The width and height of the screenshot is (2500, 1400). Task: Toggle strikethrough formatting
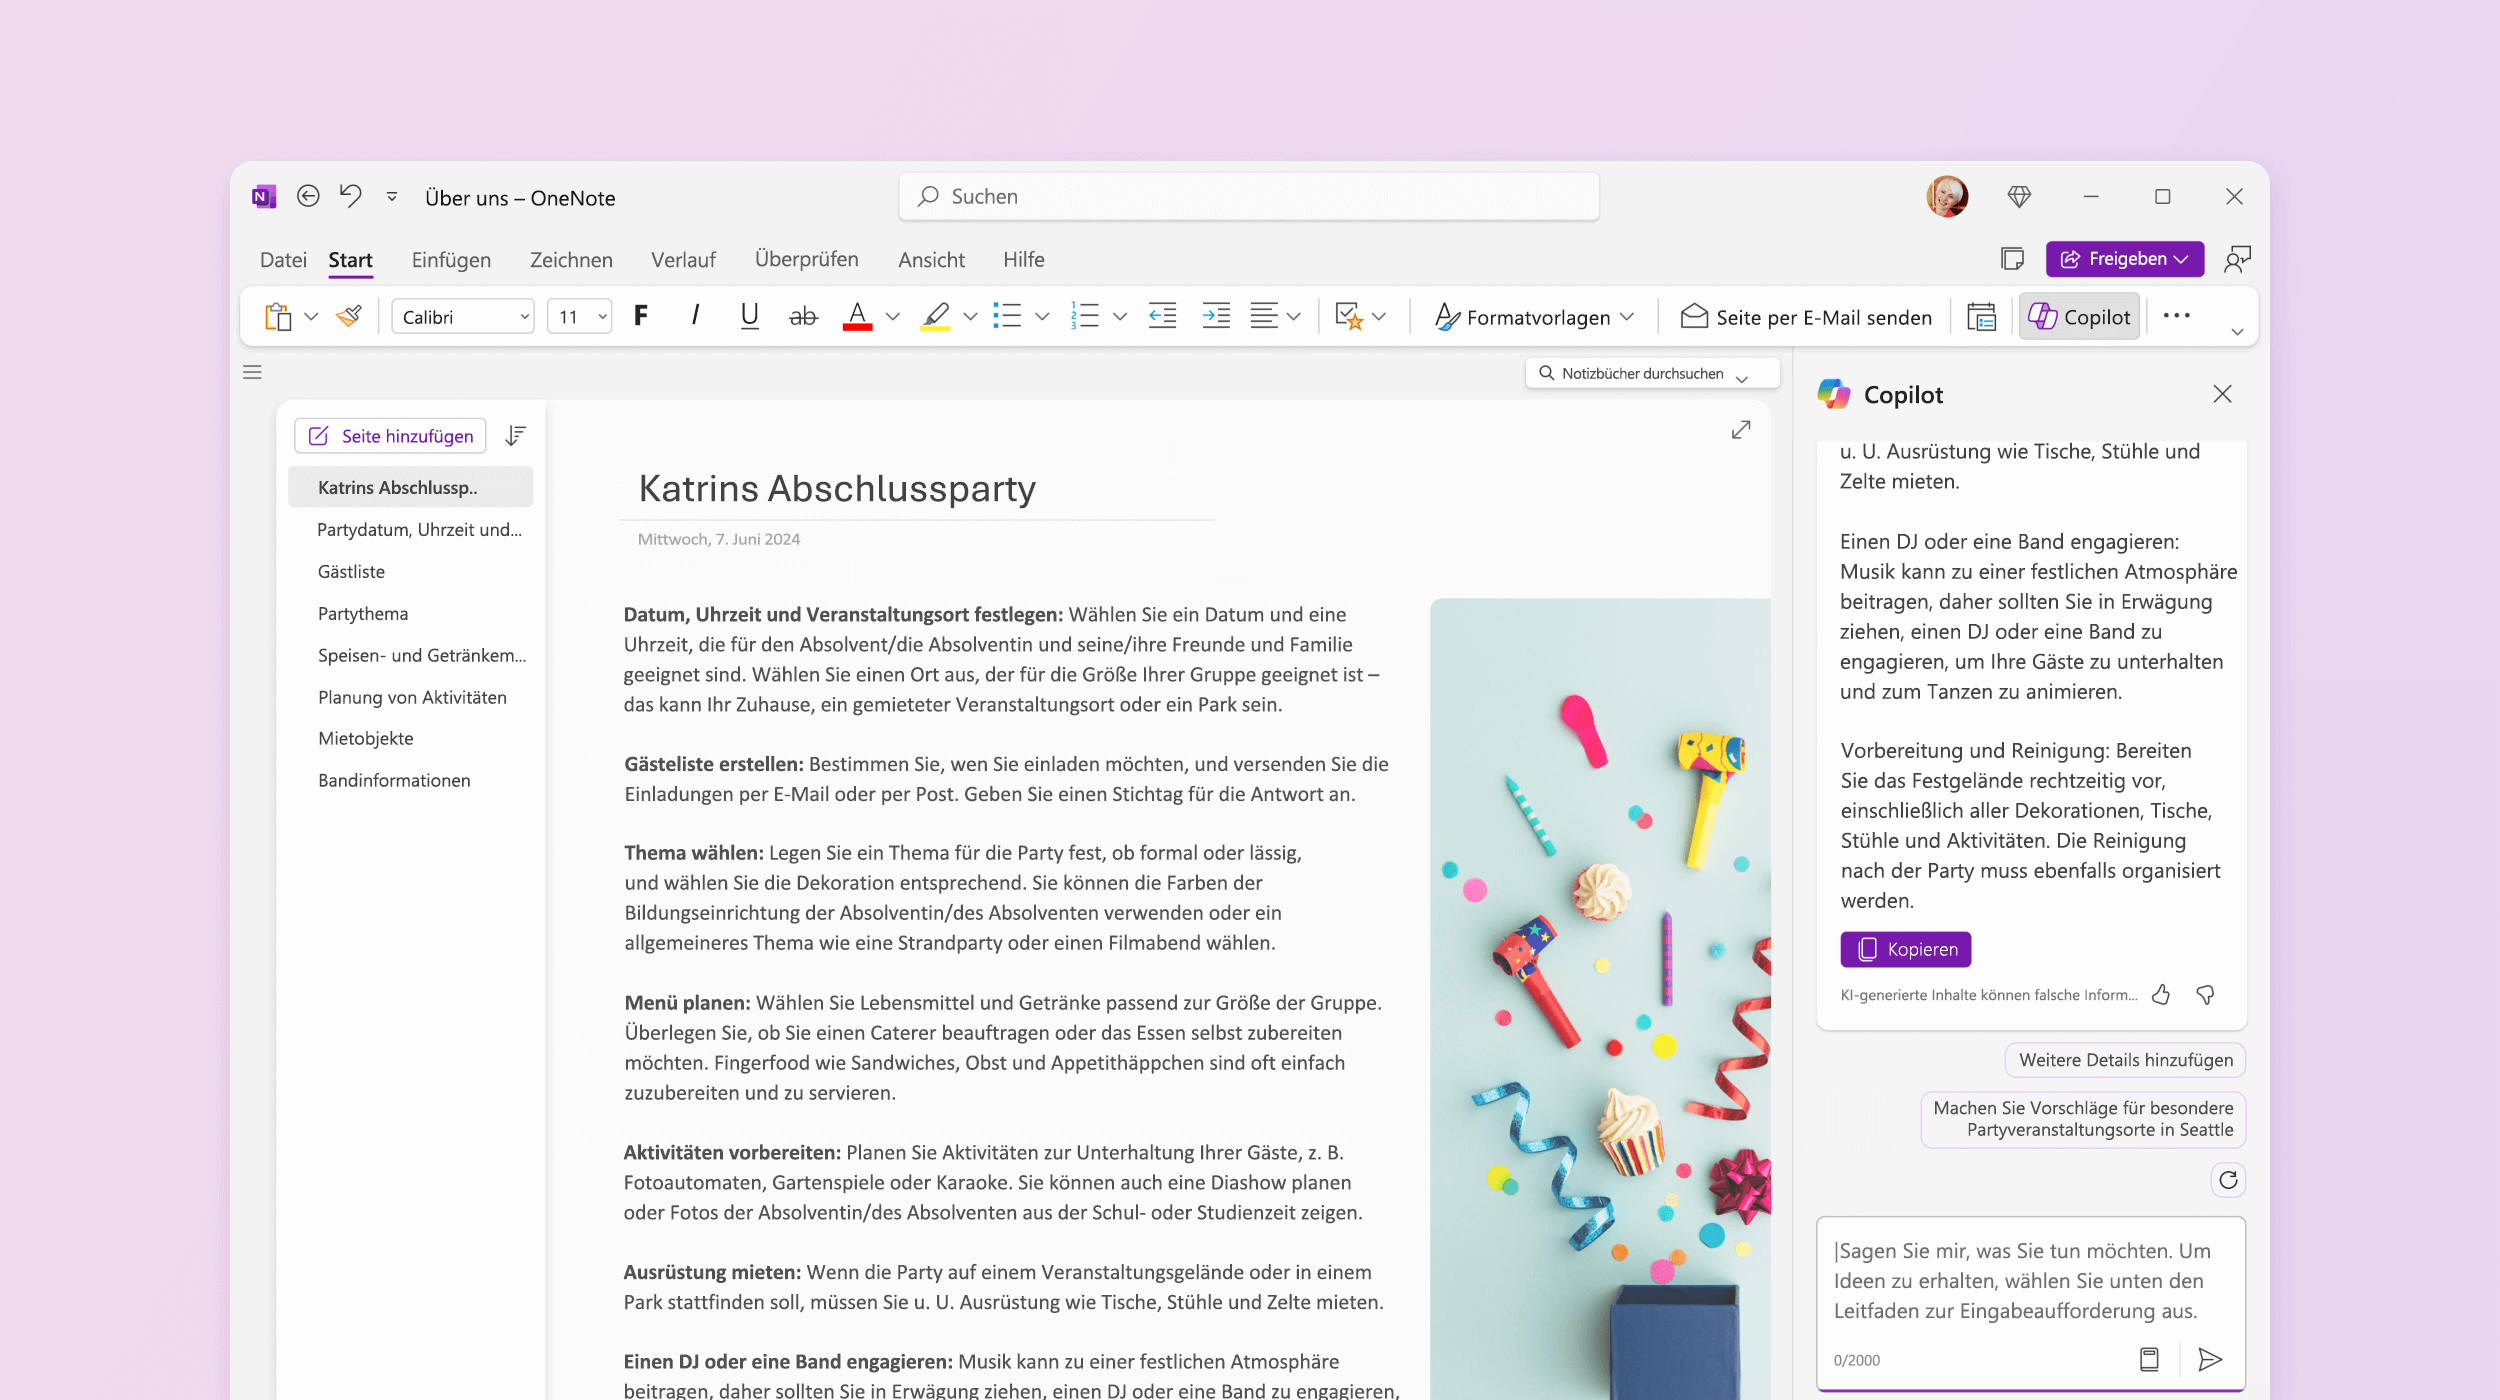(803, 317)
